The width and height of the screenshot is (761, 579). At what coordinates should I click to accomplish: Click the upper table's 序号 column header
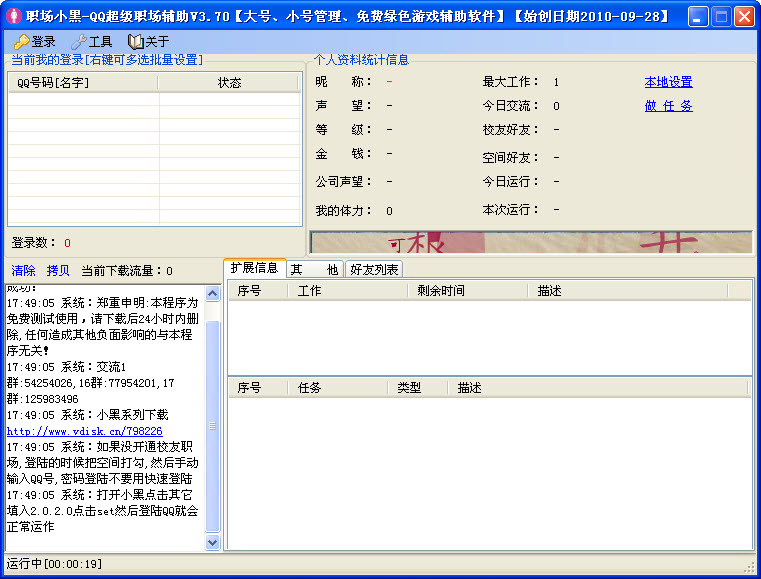pos(258,291)
